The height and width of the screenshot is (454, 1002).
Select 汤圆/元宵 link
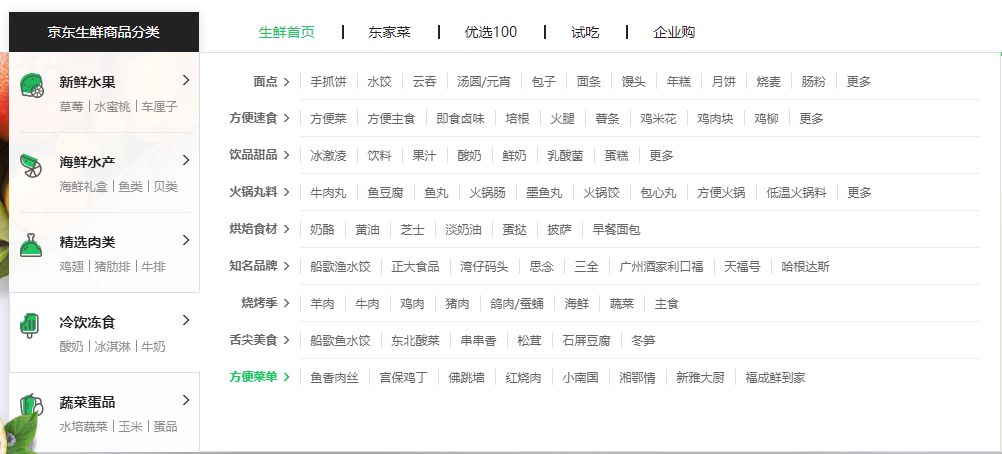tap(484, 82)
